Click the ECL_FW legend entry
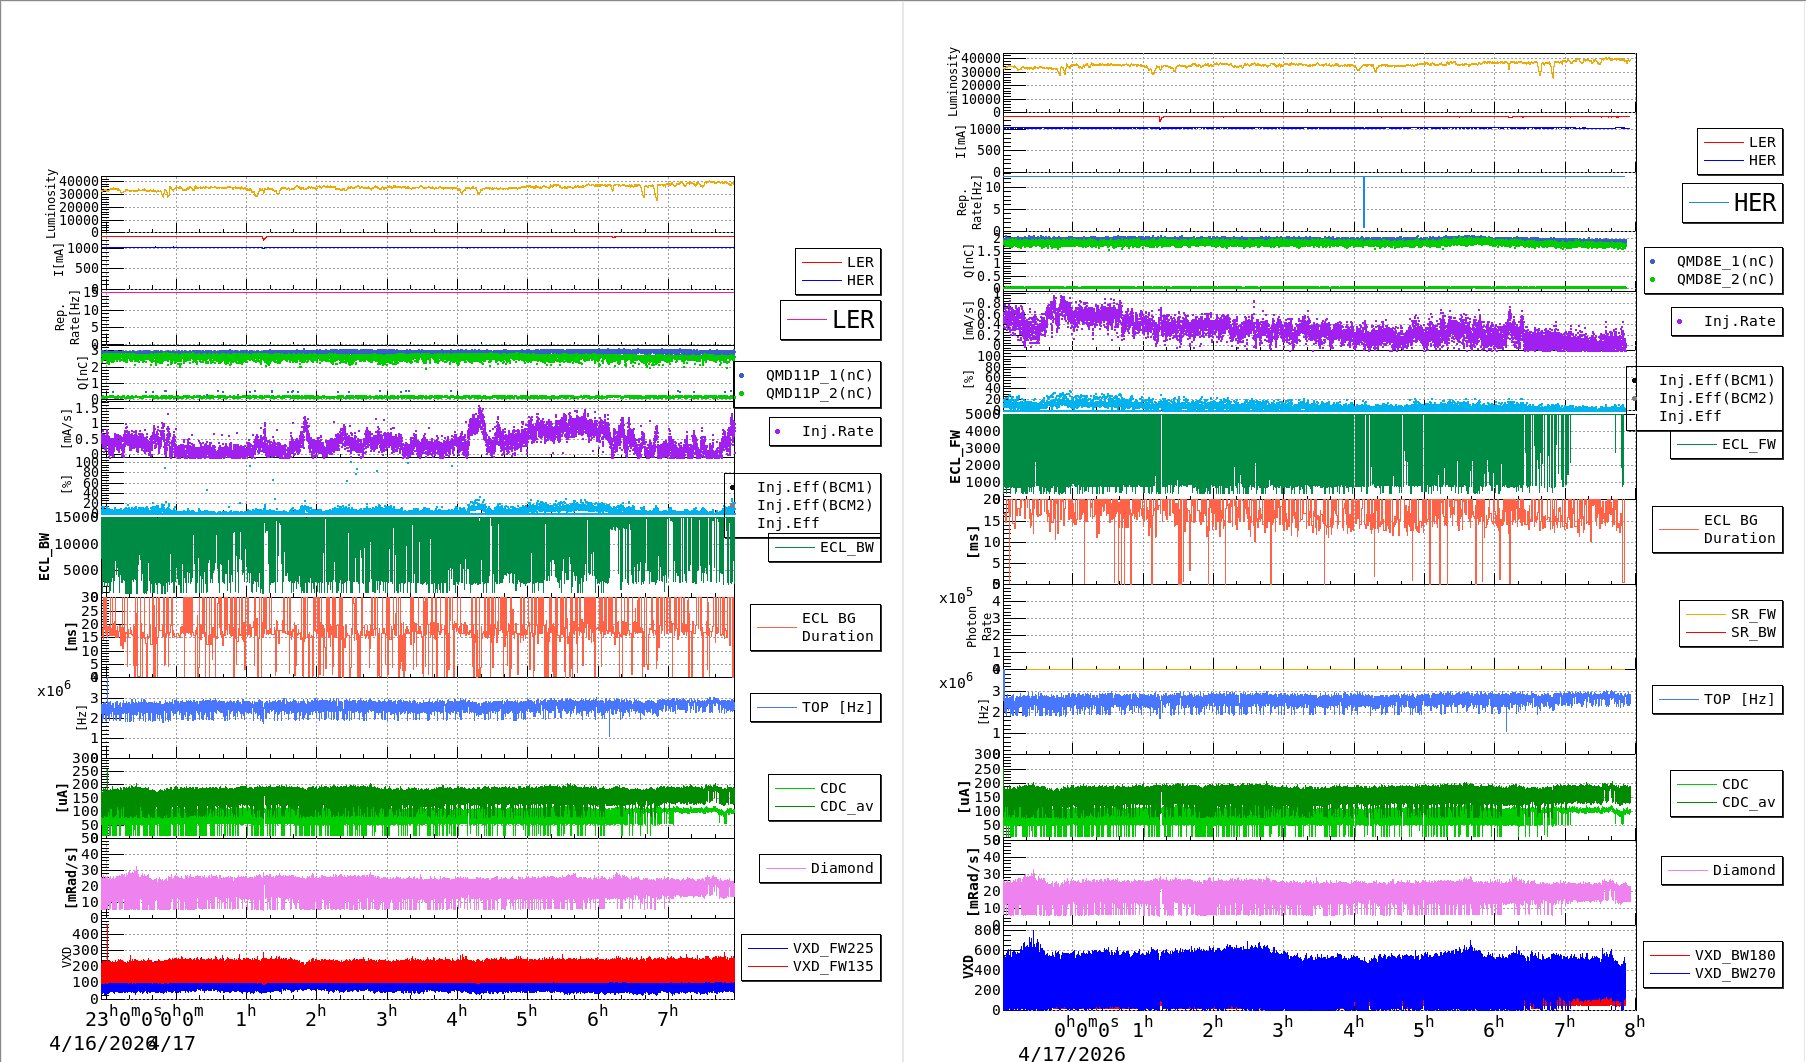 [x=1748, y=444]
